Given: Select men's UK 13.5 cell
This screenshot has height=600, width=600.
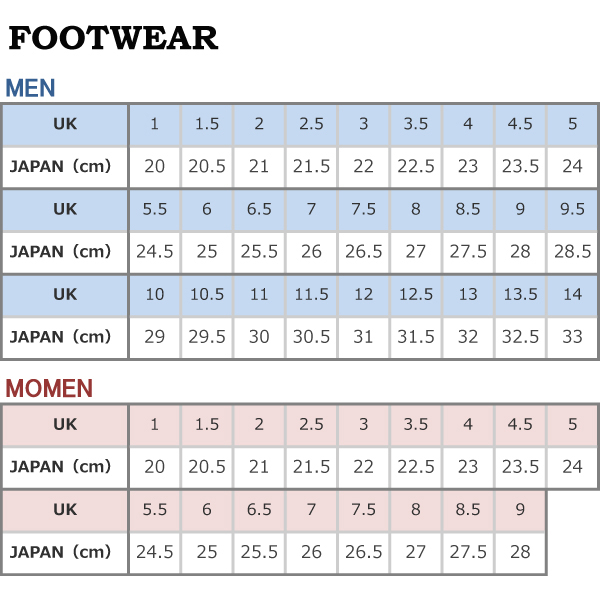Looking at the screenshot, I should coord(520,295).
